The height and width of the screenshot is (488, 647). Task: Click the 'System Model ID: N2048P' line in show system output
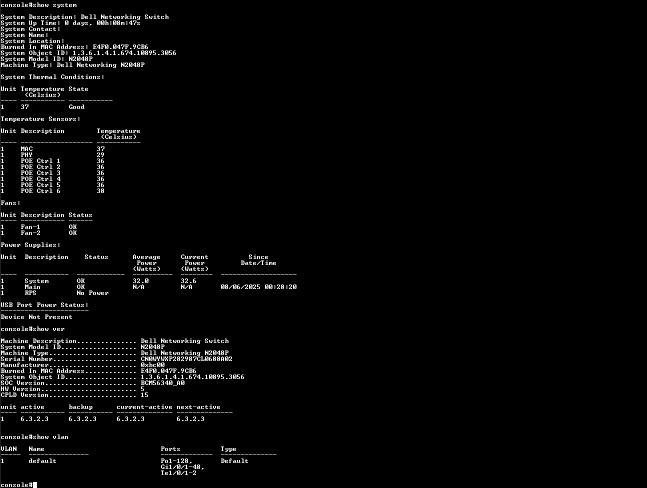tap(47, 59)
